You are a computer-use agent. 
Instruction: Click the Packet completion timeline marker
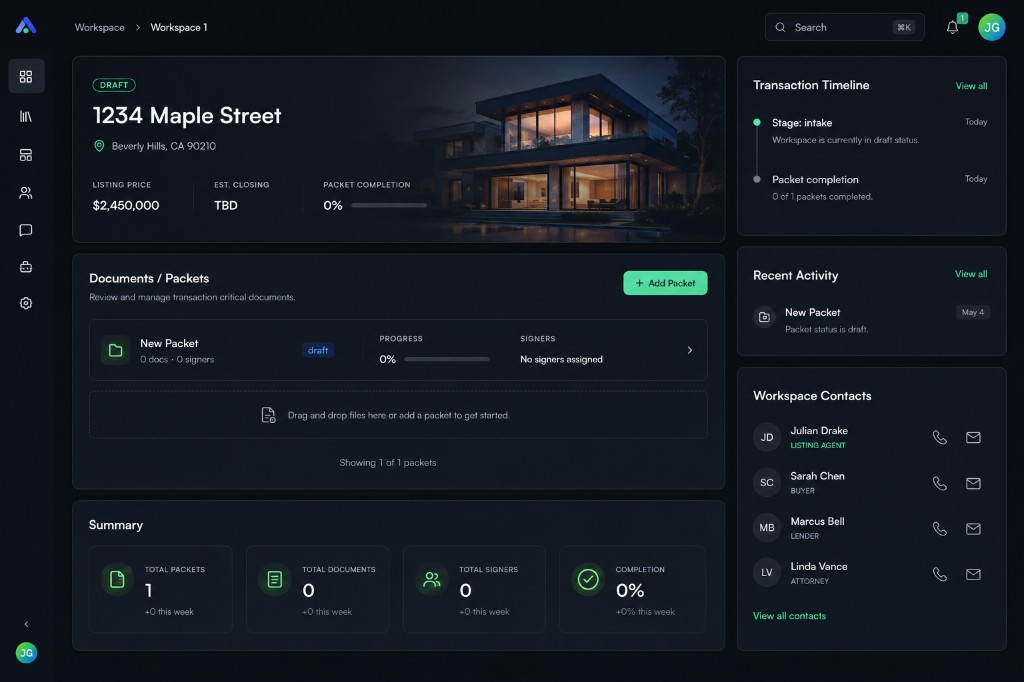(757, 179)
